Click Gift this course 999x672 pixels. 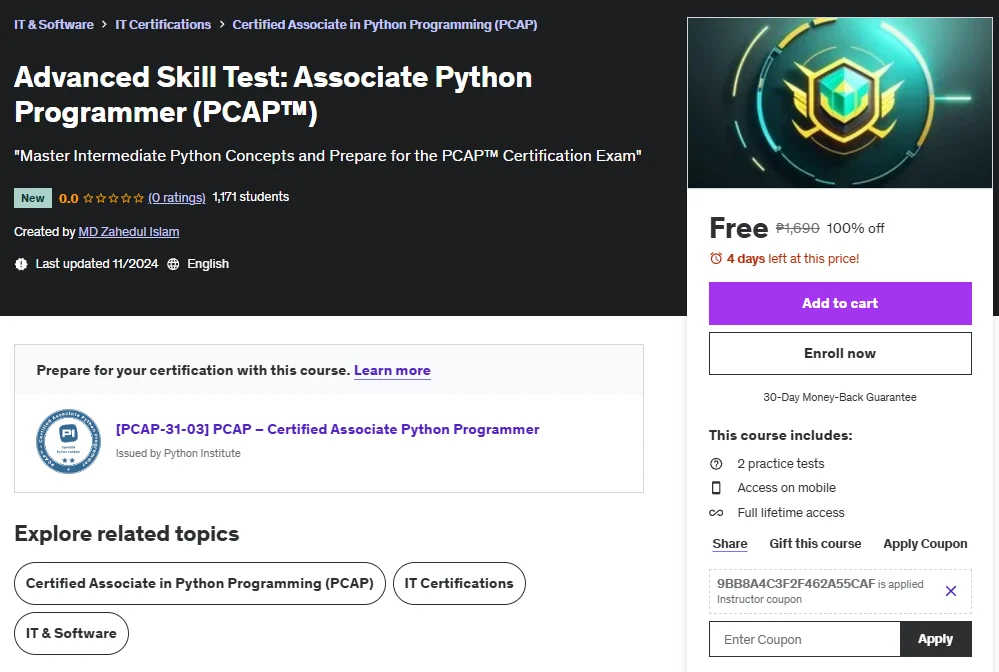point(815,544)
